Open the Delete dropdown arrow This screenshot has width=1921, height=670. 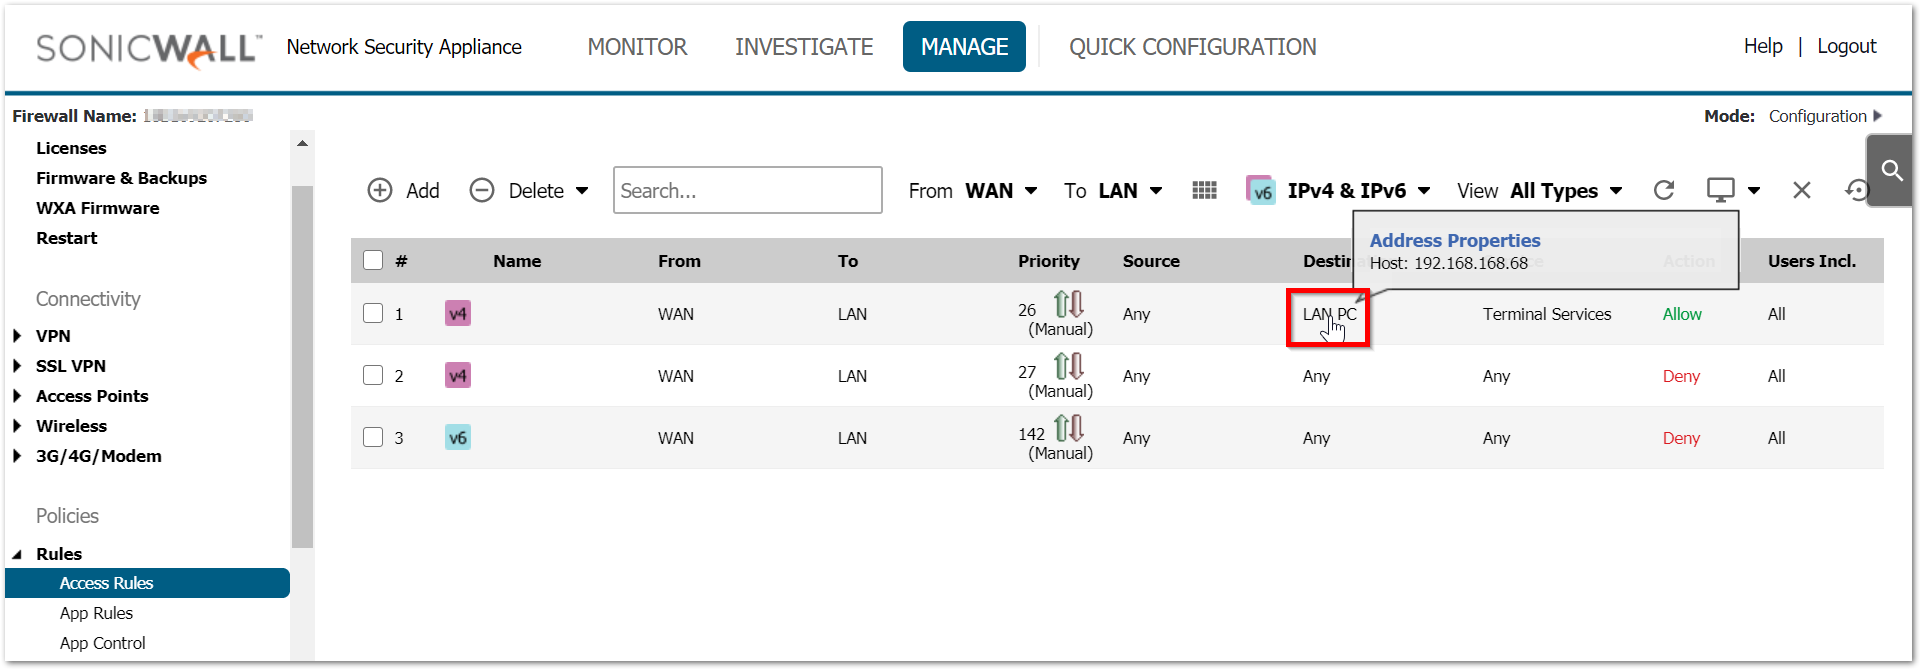pos(582,190)
